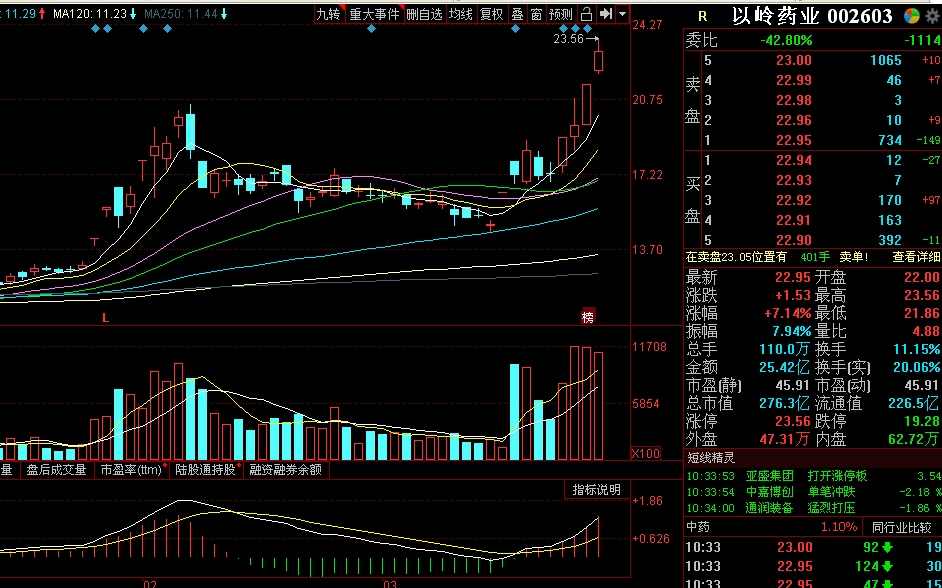Screen dimensions: 942x588
Task: Click the 中药 sector label
Action: (x=698, y=527)
